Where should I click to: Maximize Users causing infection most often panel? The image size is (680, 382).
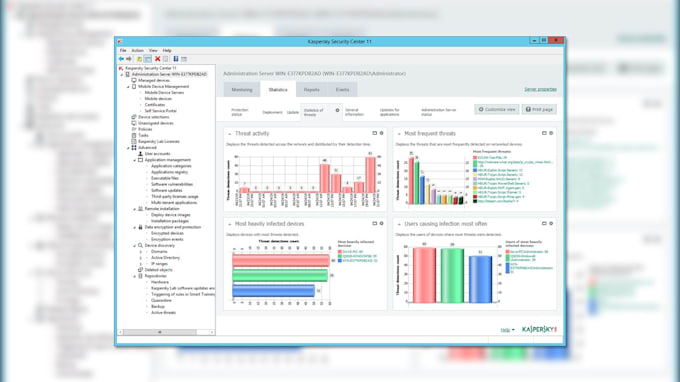pyautogui.click(x=544, y=223)
